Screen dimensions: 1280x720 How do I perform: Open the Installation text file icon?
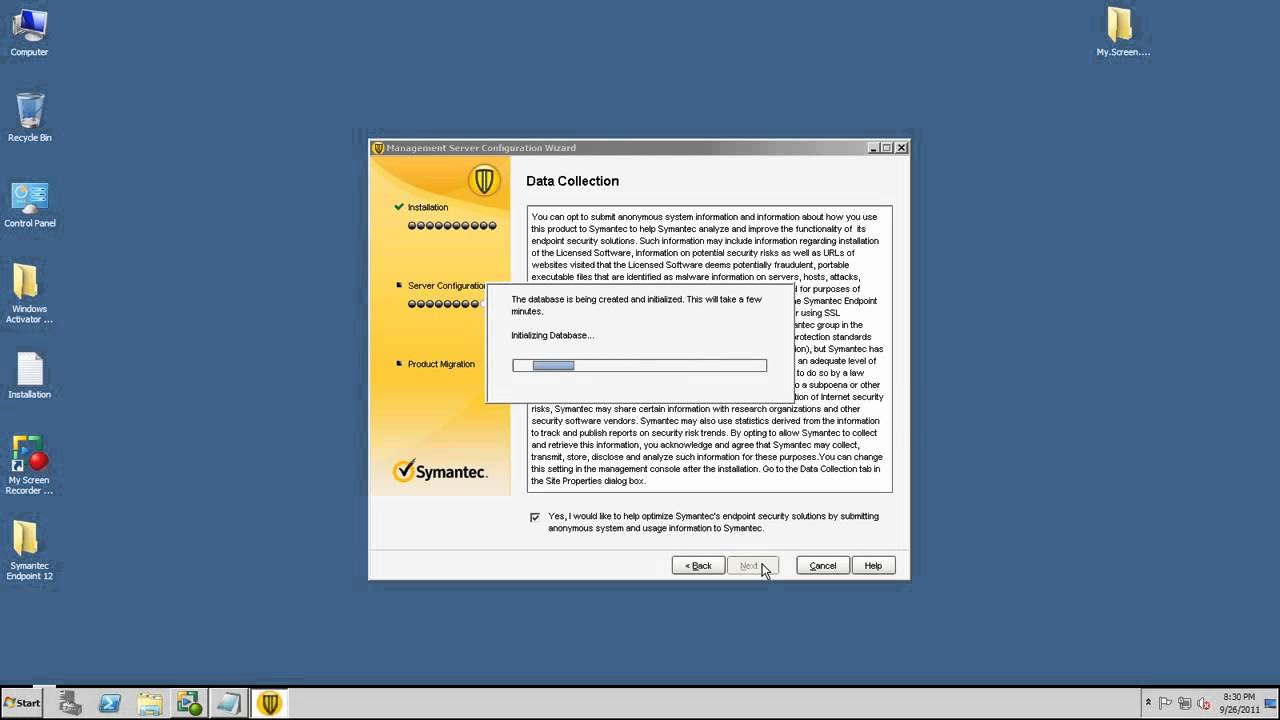coord(29,376)
